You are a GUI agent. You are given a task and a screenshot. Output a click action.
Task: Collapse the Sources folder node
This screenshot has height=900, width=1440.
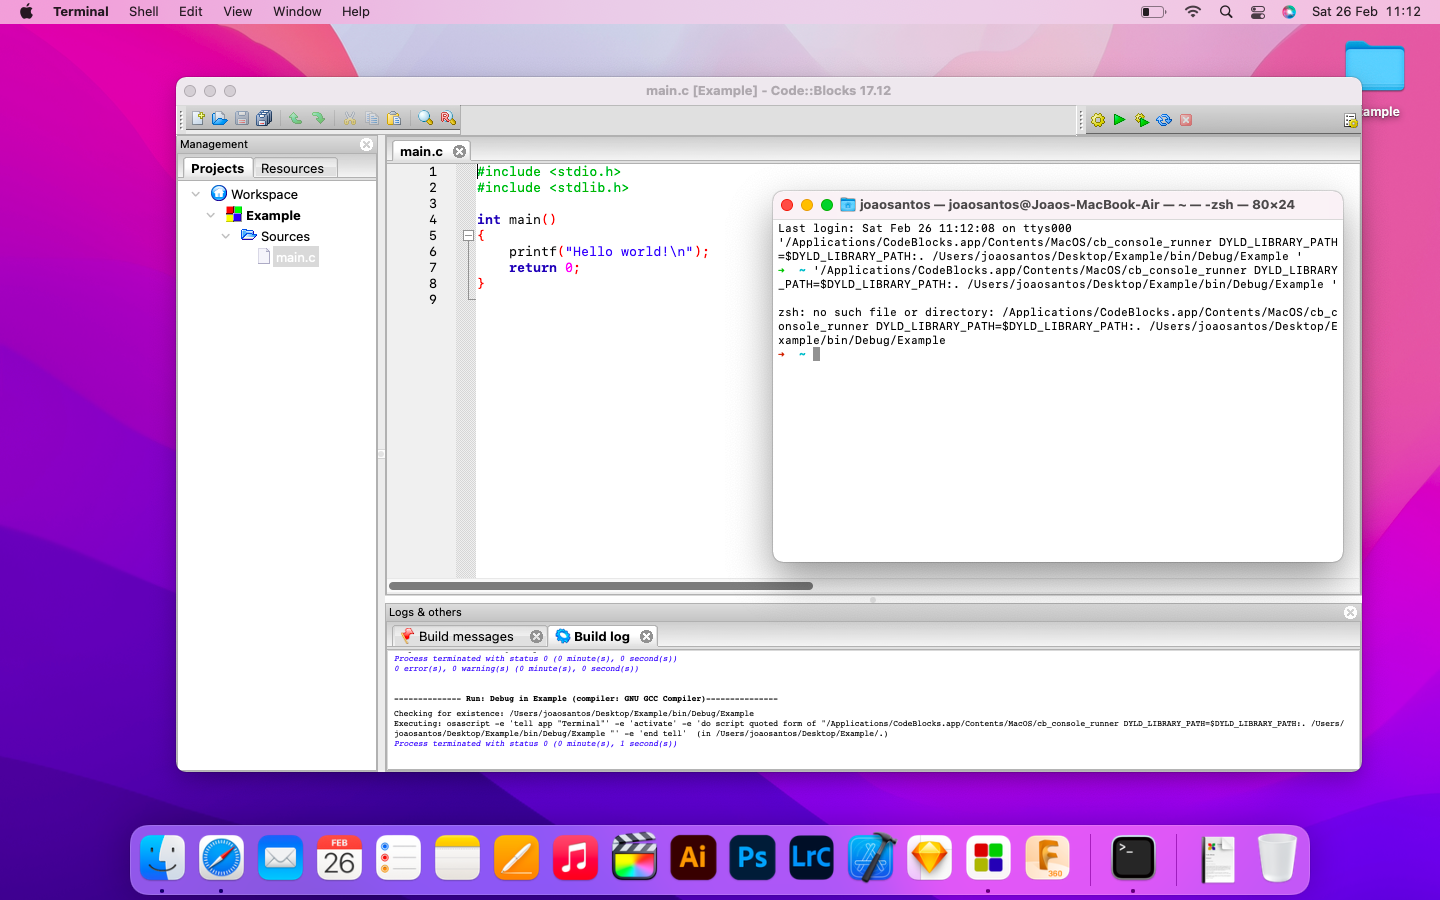coord(226,236)
